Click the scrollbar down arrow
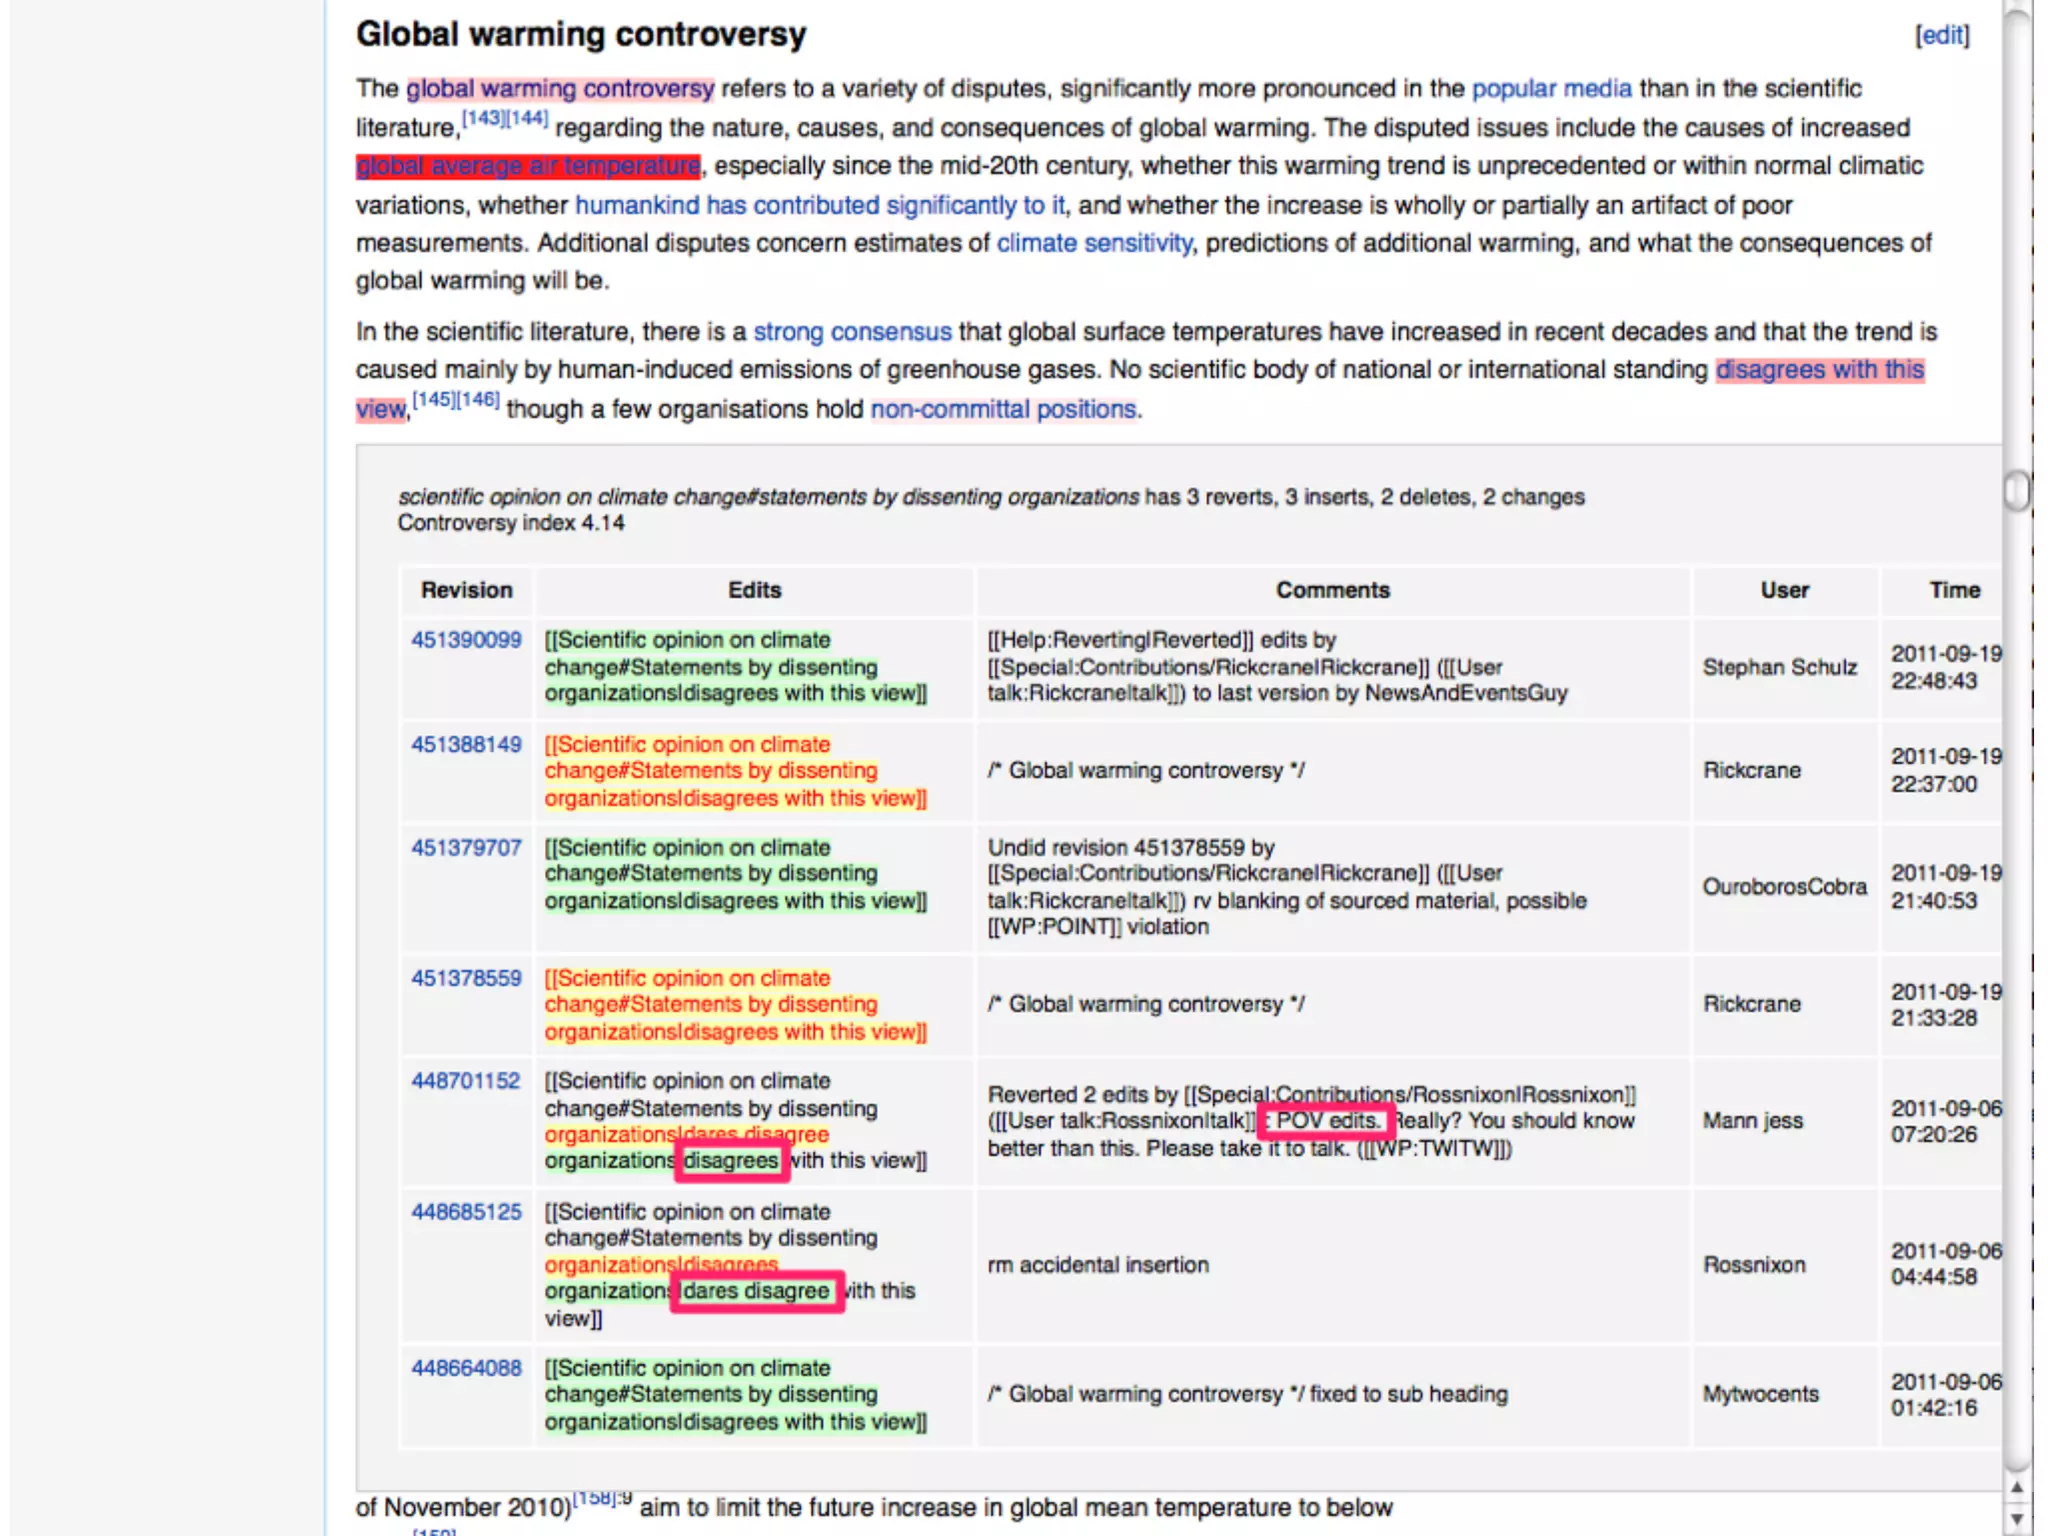Viewport: 2048px width, 1536px height. [2016, 1520]
